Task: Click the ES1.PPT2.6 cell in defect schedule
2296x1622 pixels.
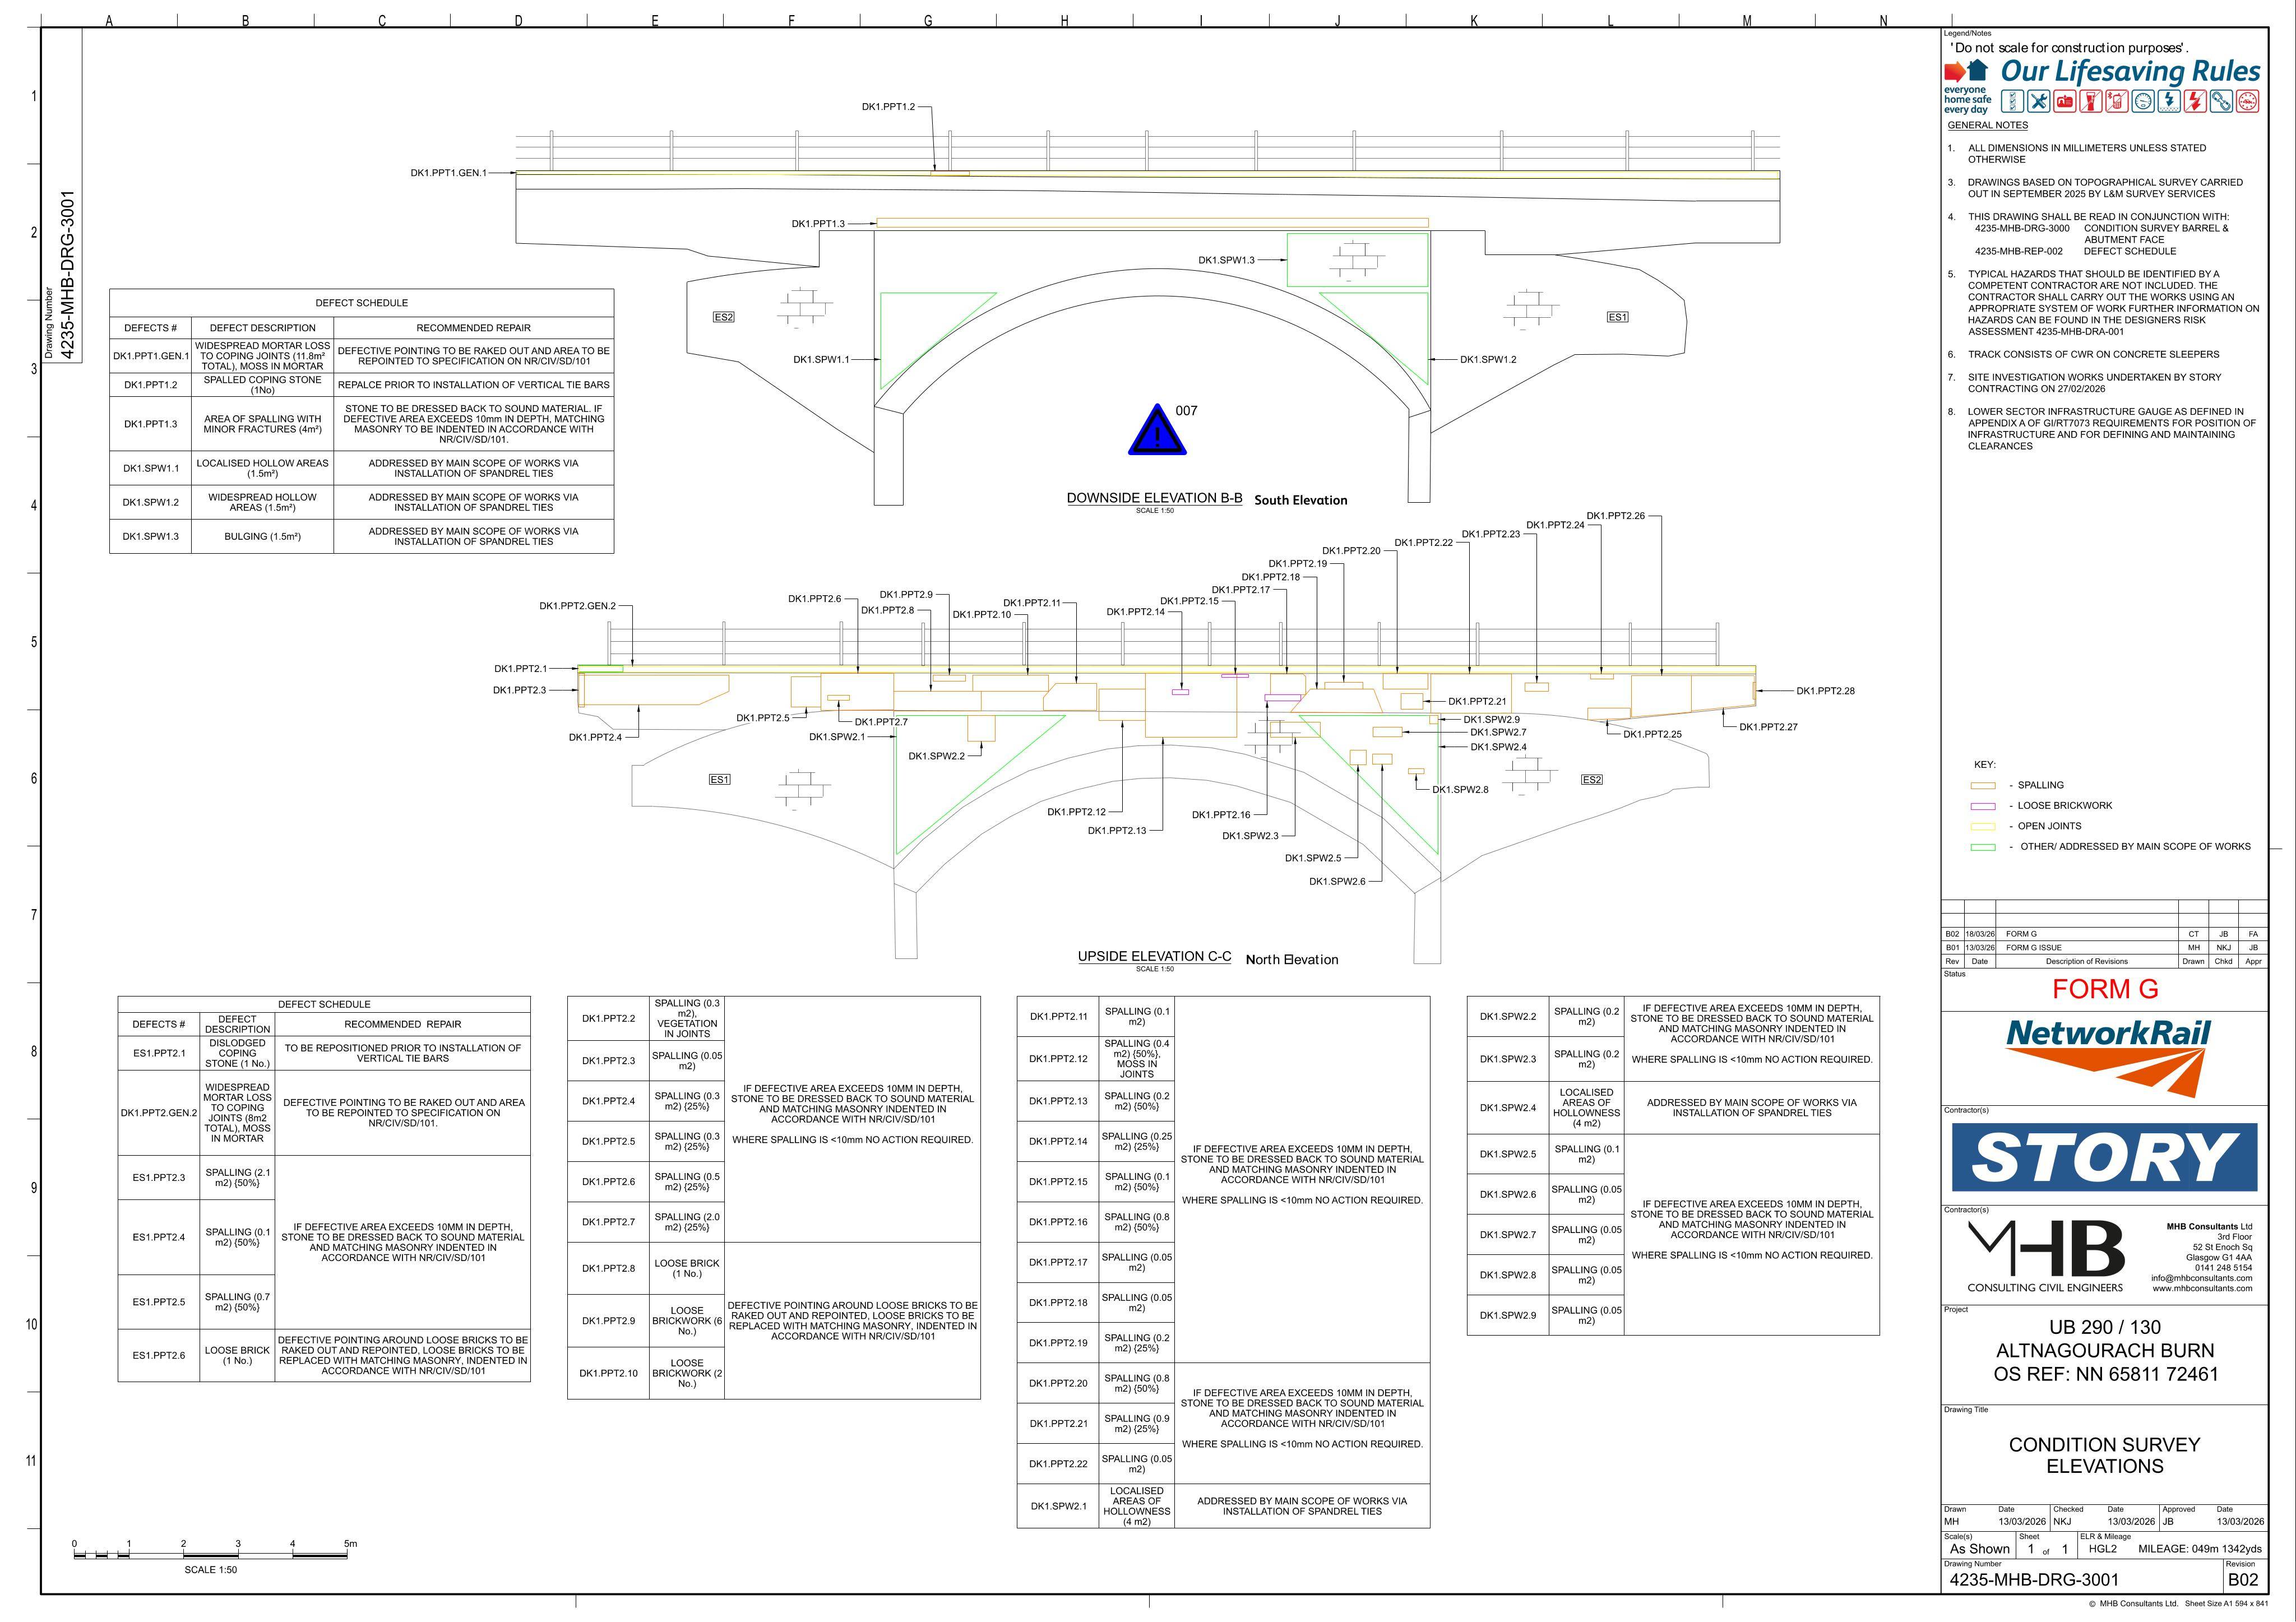Action: pyautogui.click(x=159, y=1355)
